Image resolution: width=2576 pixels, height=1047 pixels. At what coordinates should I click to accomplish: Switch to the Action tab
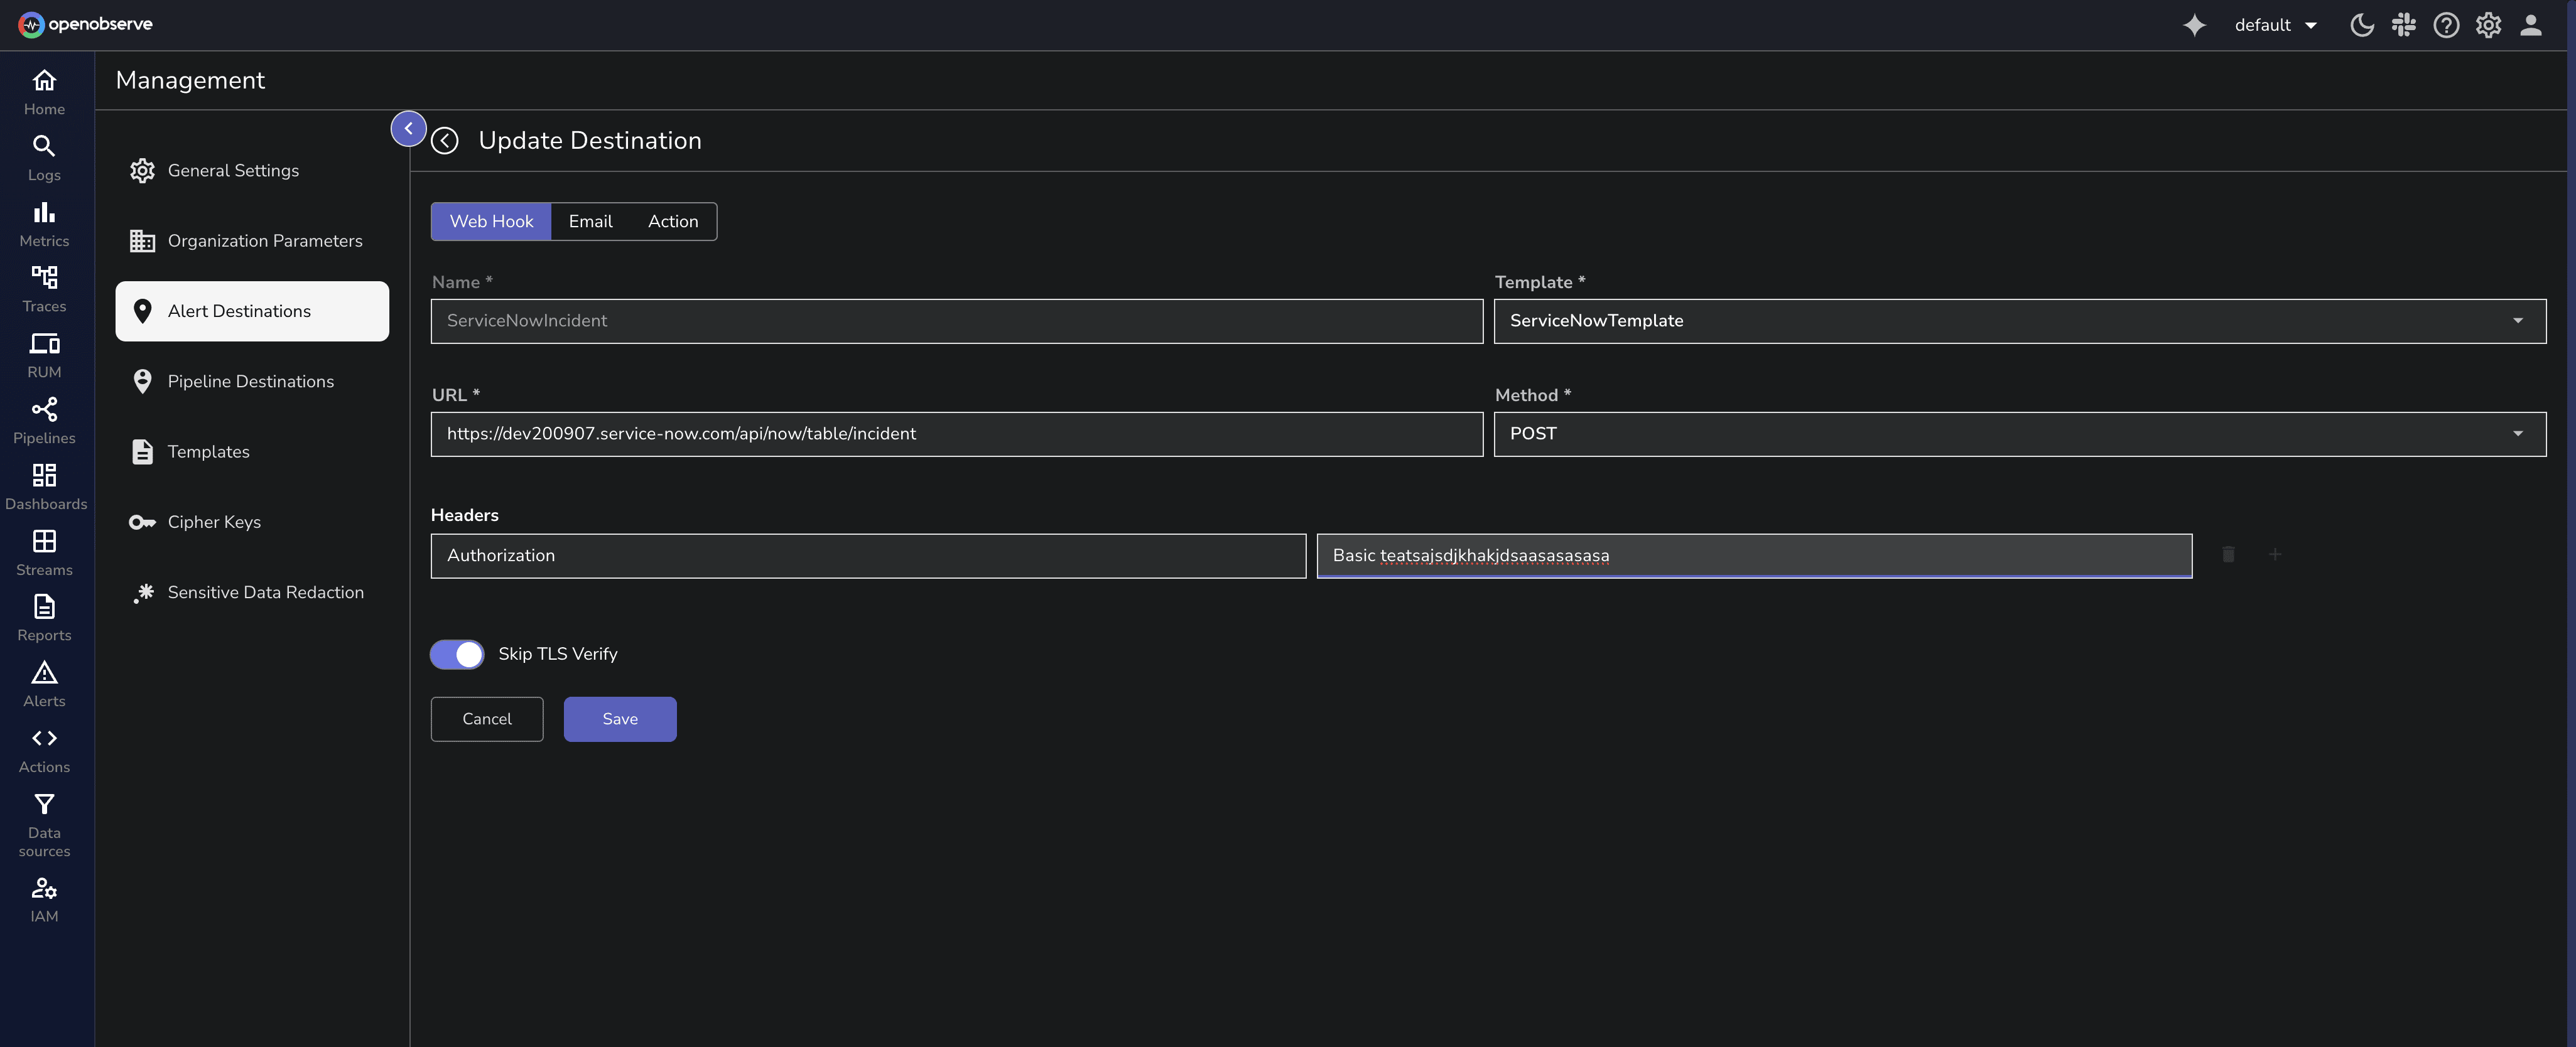click(672, 221)
